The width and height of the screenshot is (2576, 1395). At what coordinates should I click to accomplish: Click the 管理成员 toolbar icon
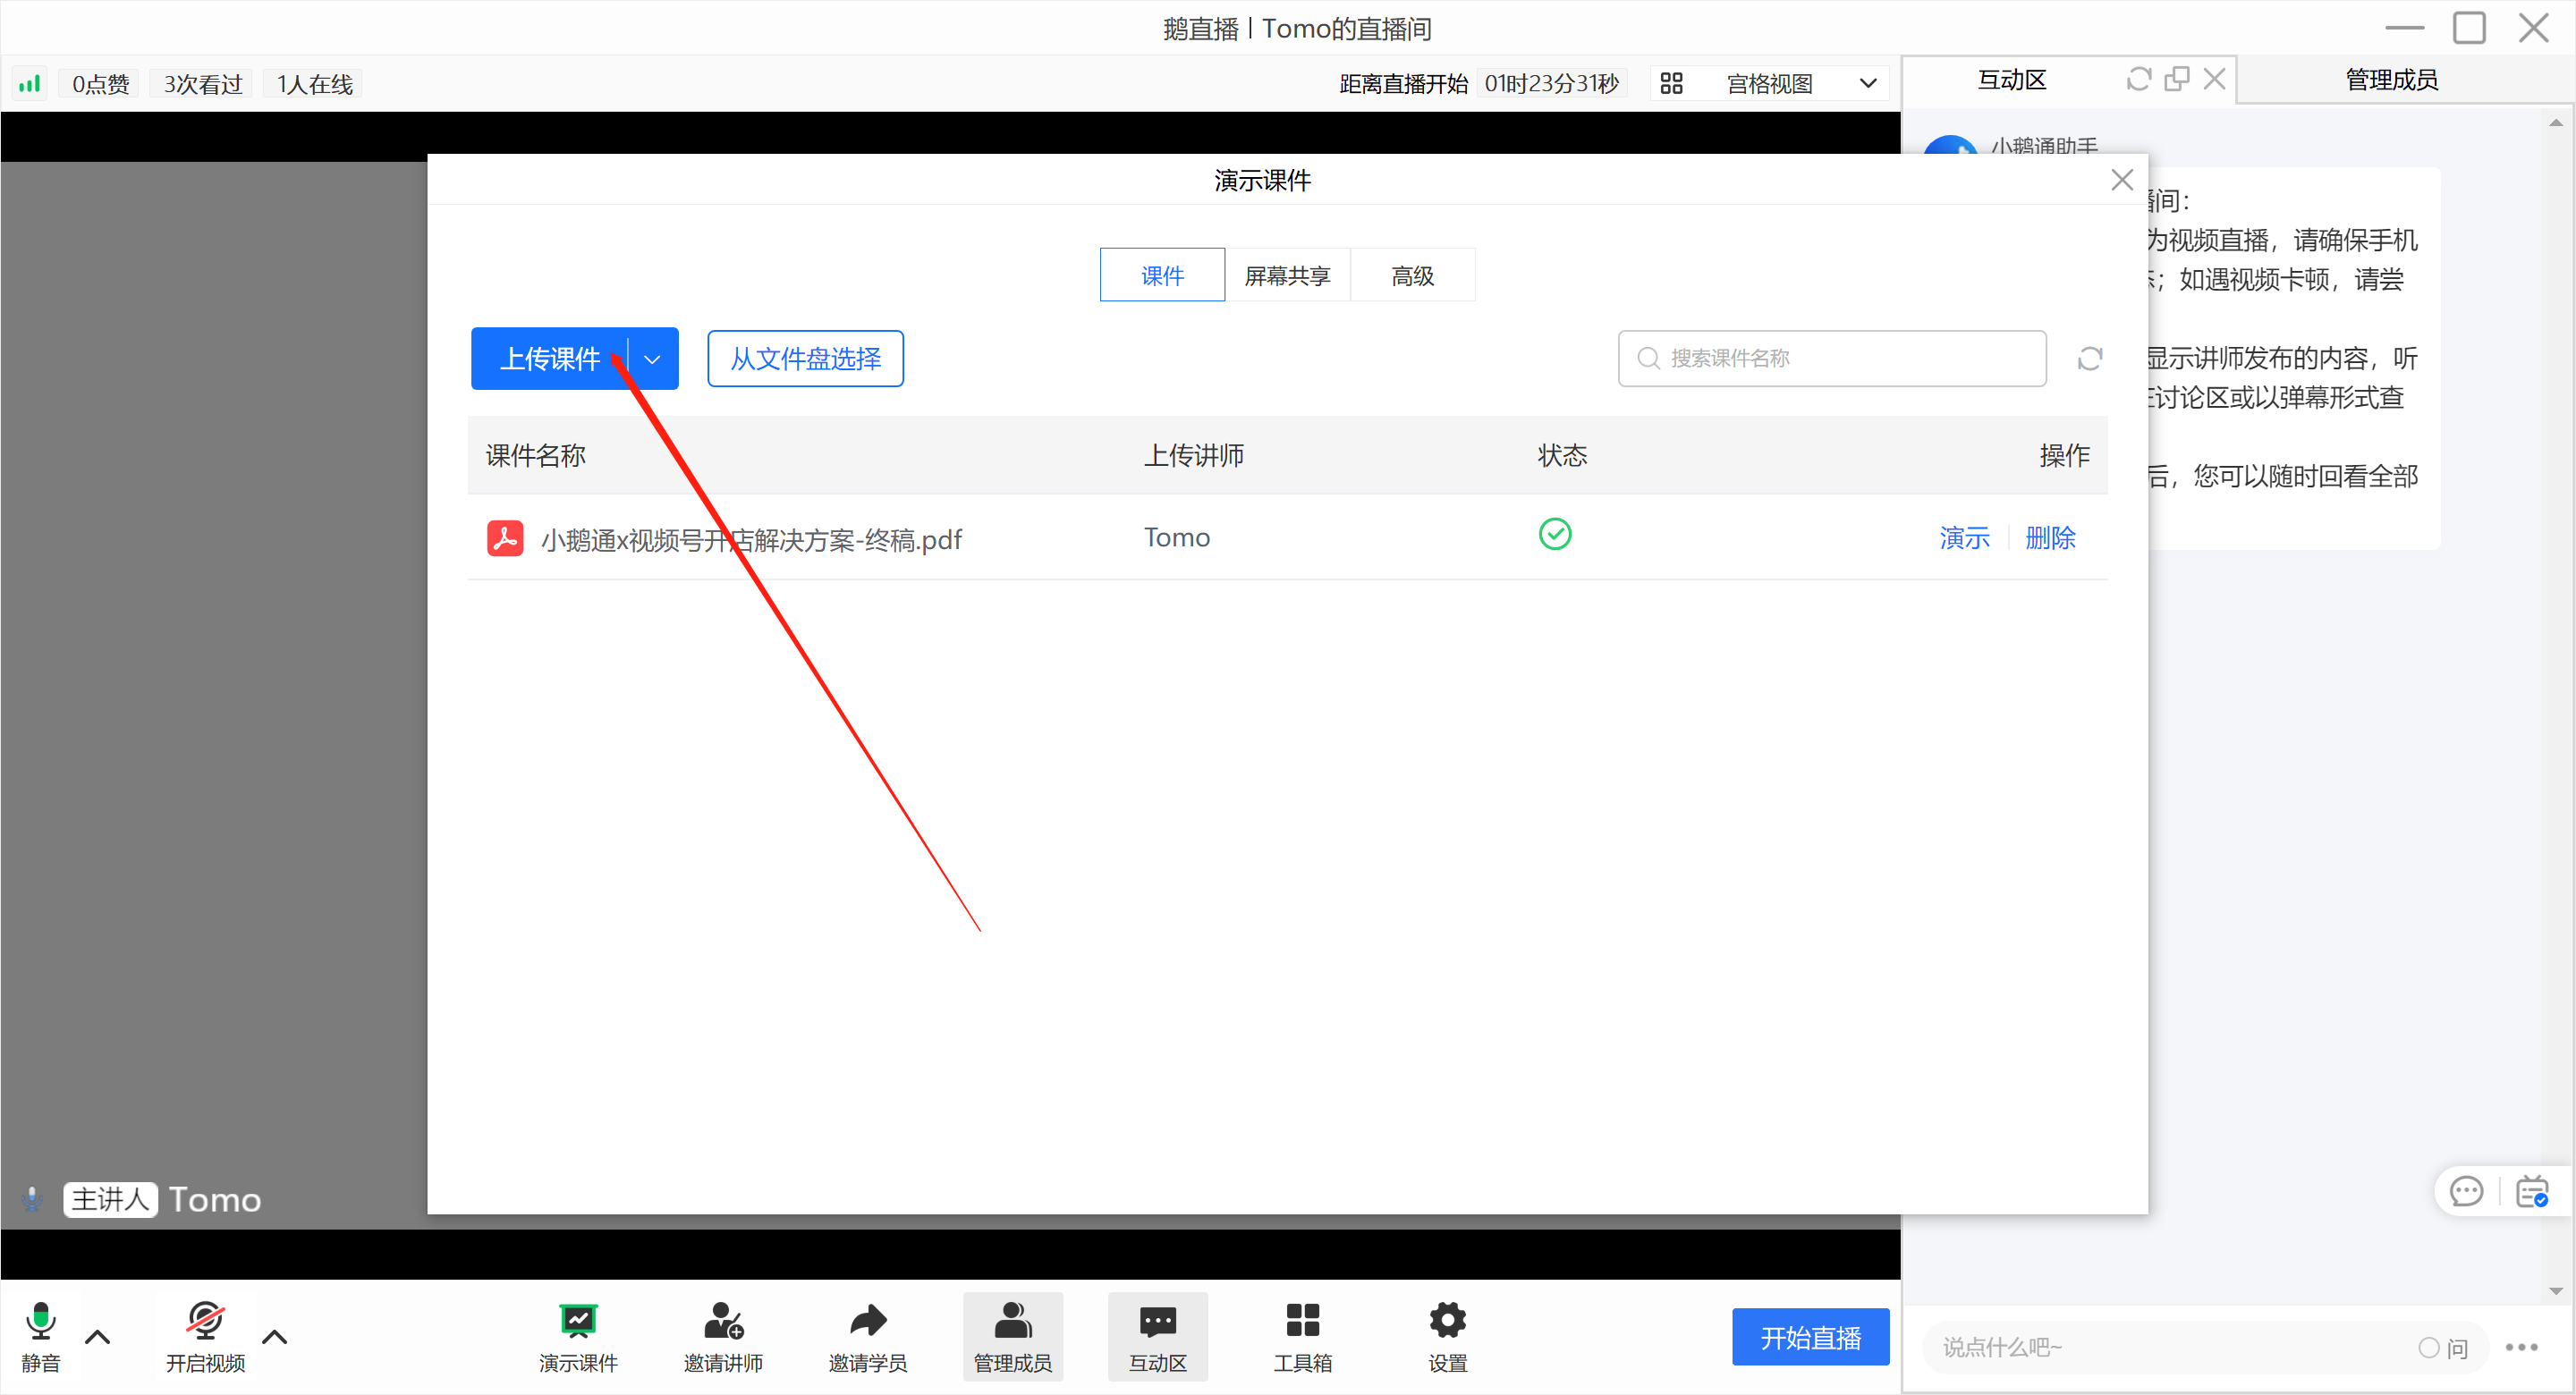pos(1012,1320)
